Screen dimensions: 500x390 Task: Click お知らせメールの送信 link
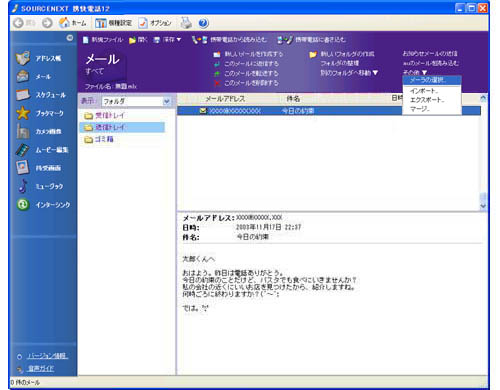click(x=430, y=54)
